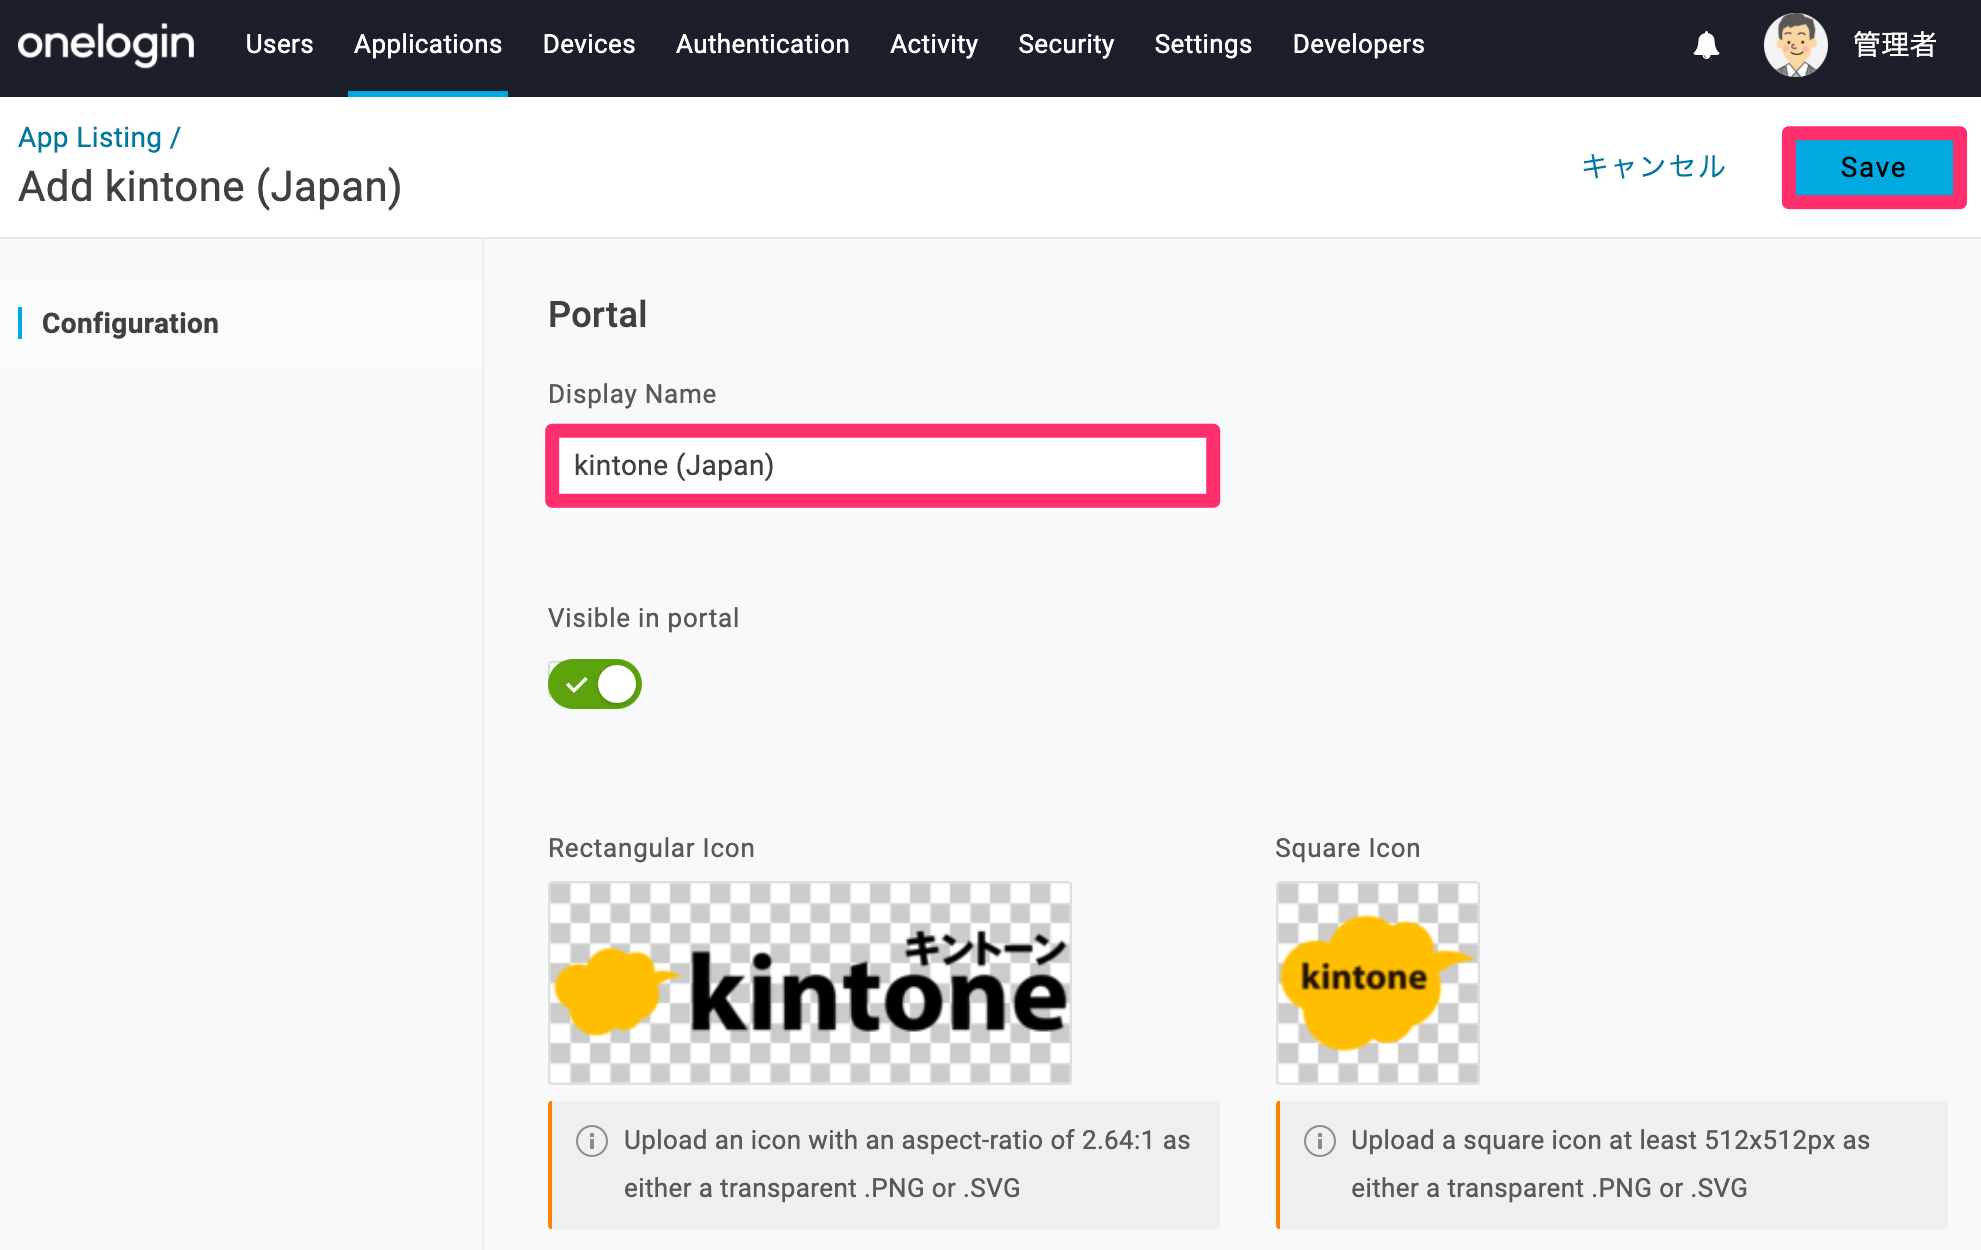Click the Save button
Viewport: 1981px width, 1250px height.
(1873, 167)
